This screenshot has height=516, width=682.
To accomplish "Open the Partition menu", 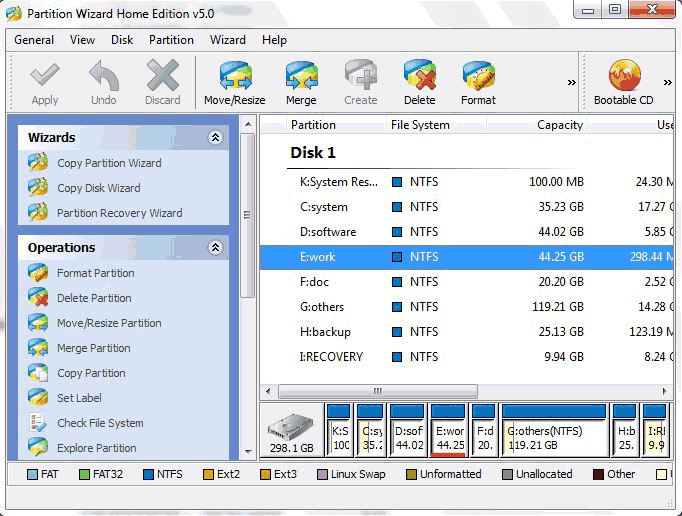I will (171, 40).
